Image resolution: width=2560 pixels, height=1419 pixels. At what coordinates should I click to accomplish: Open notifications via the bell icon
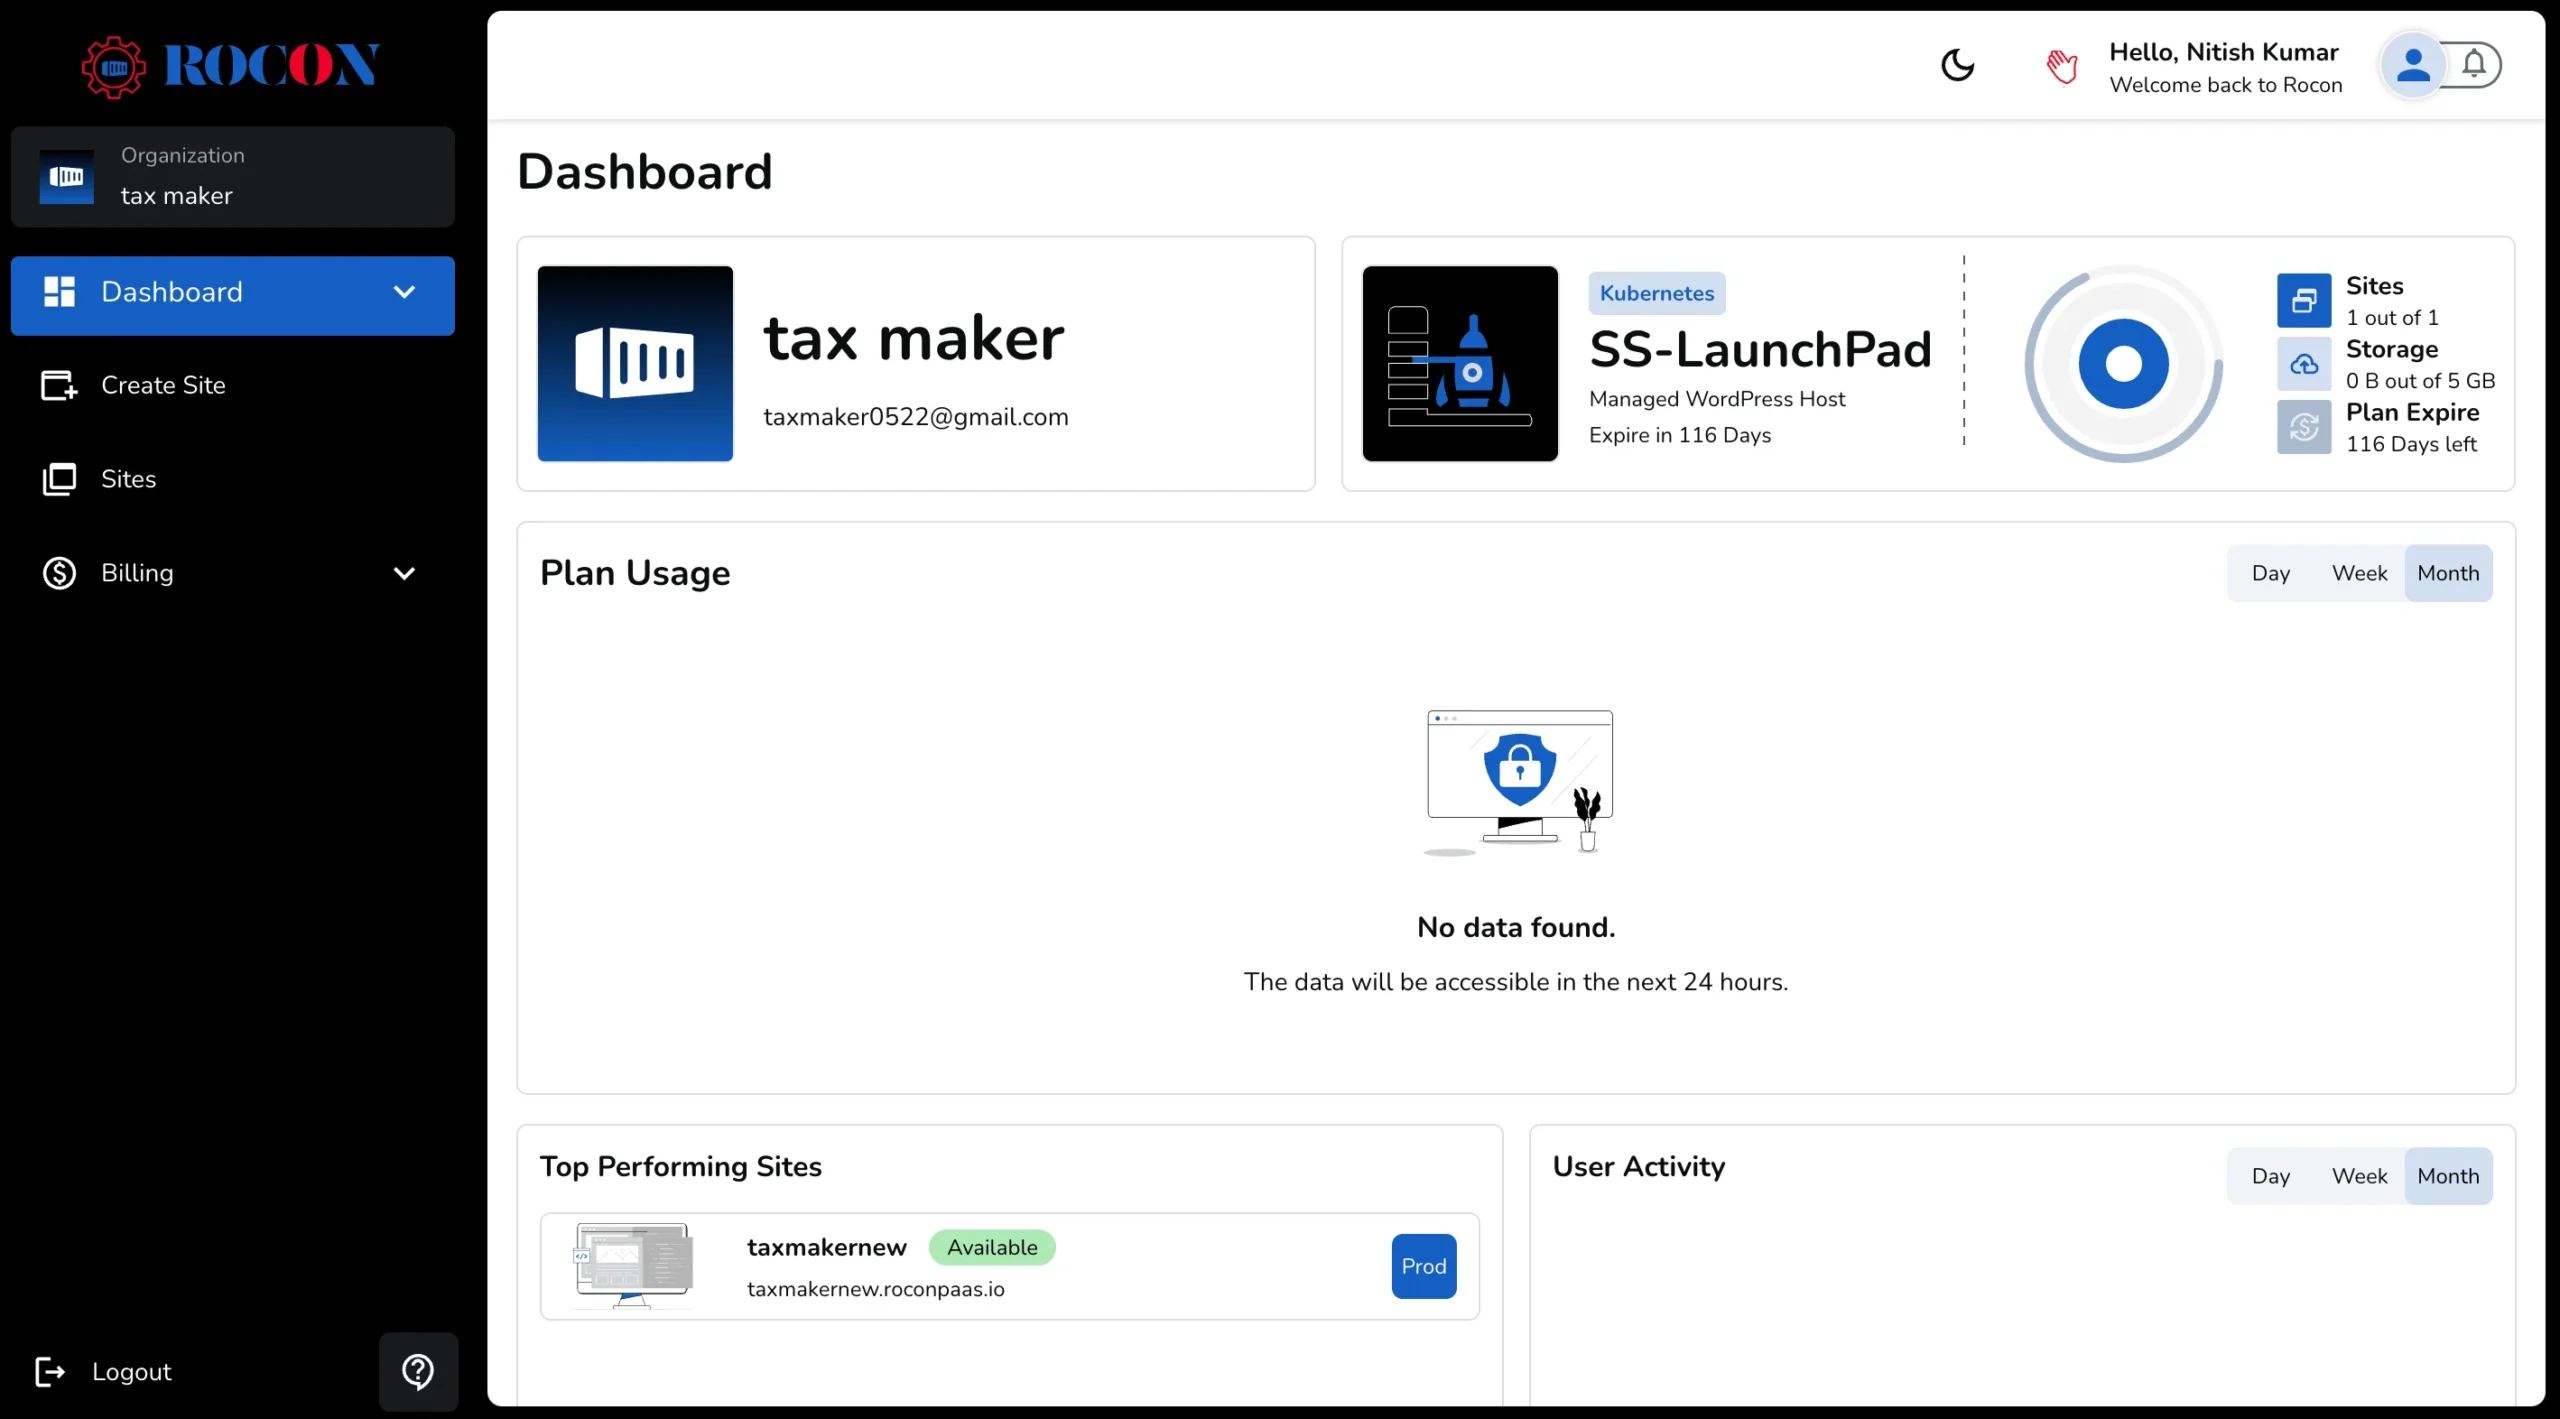pos(2473,65)
